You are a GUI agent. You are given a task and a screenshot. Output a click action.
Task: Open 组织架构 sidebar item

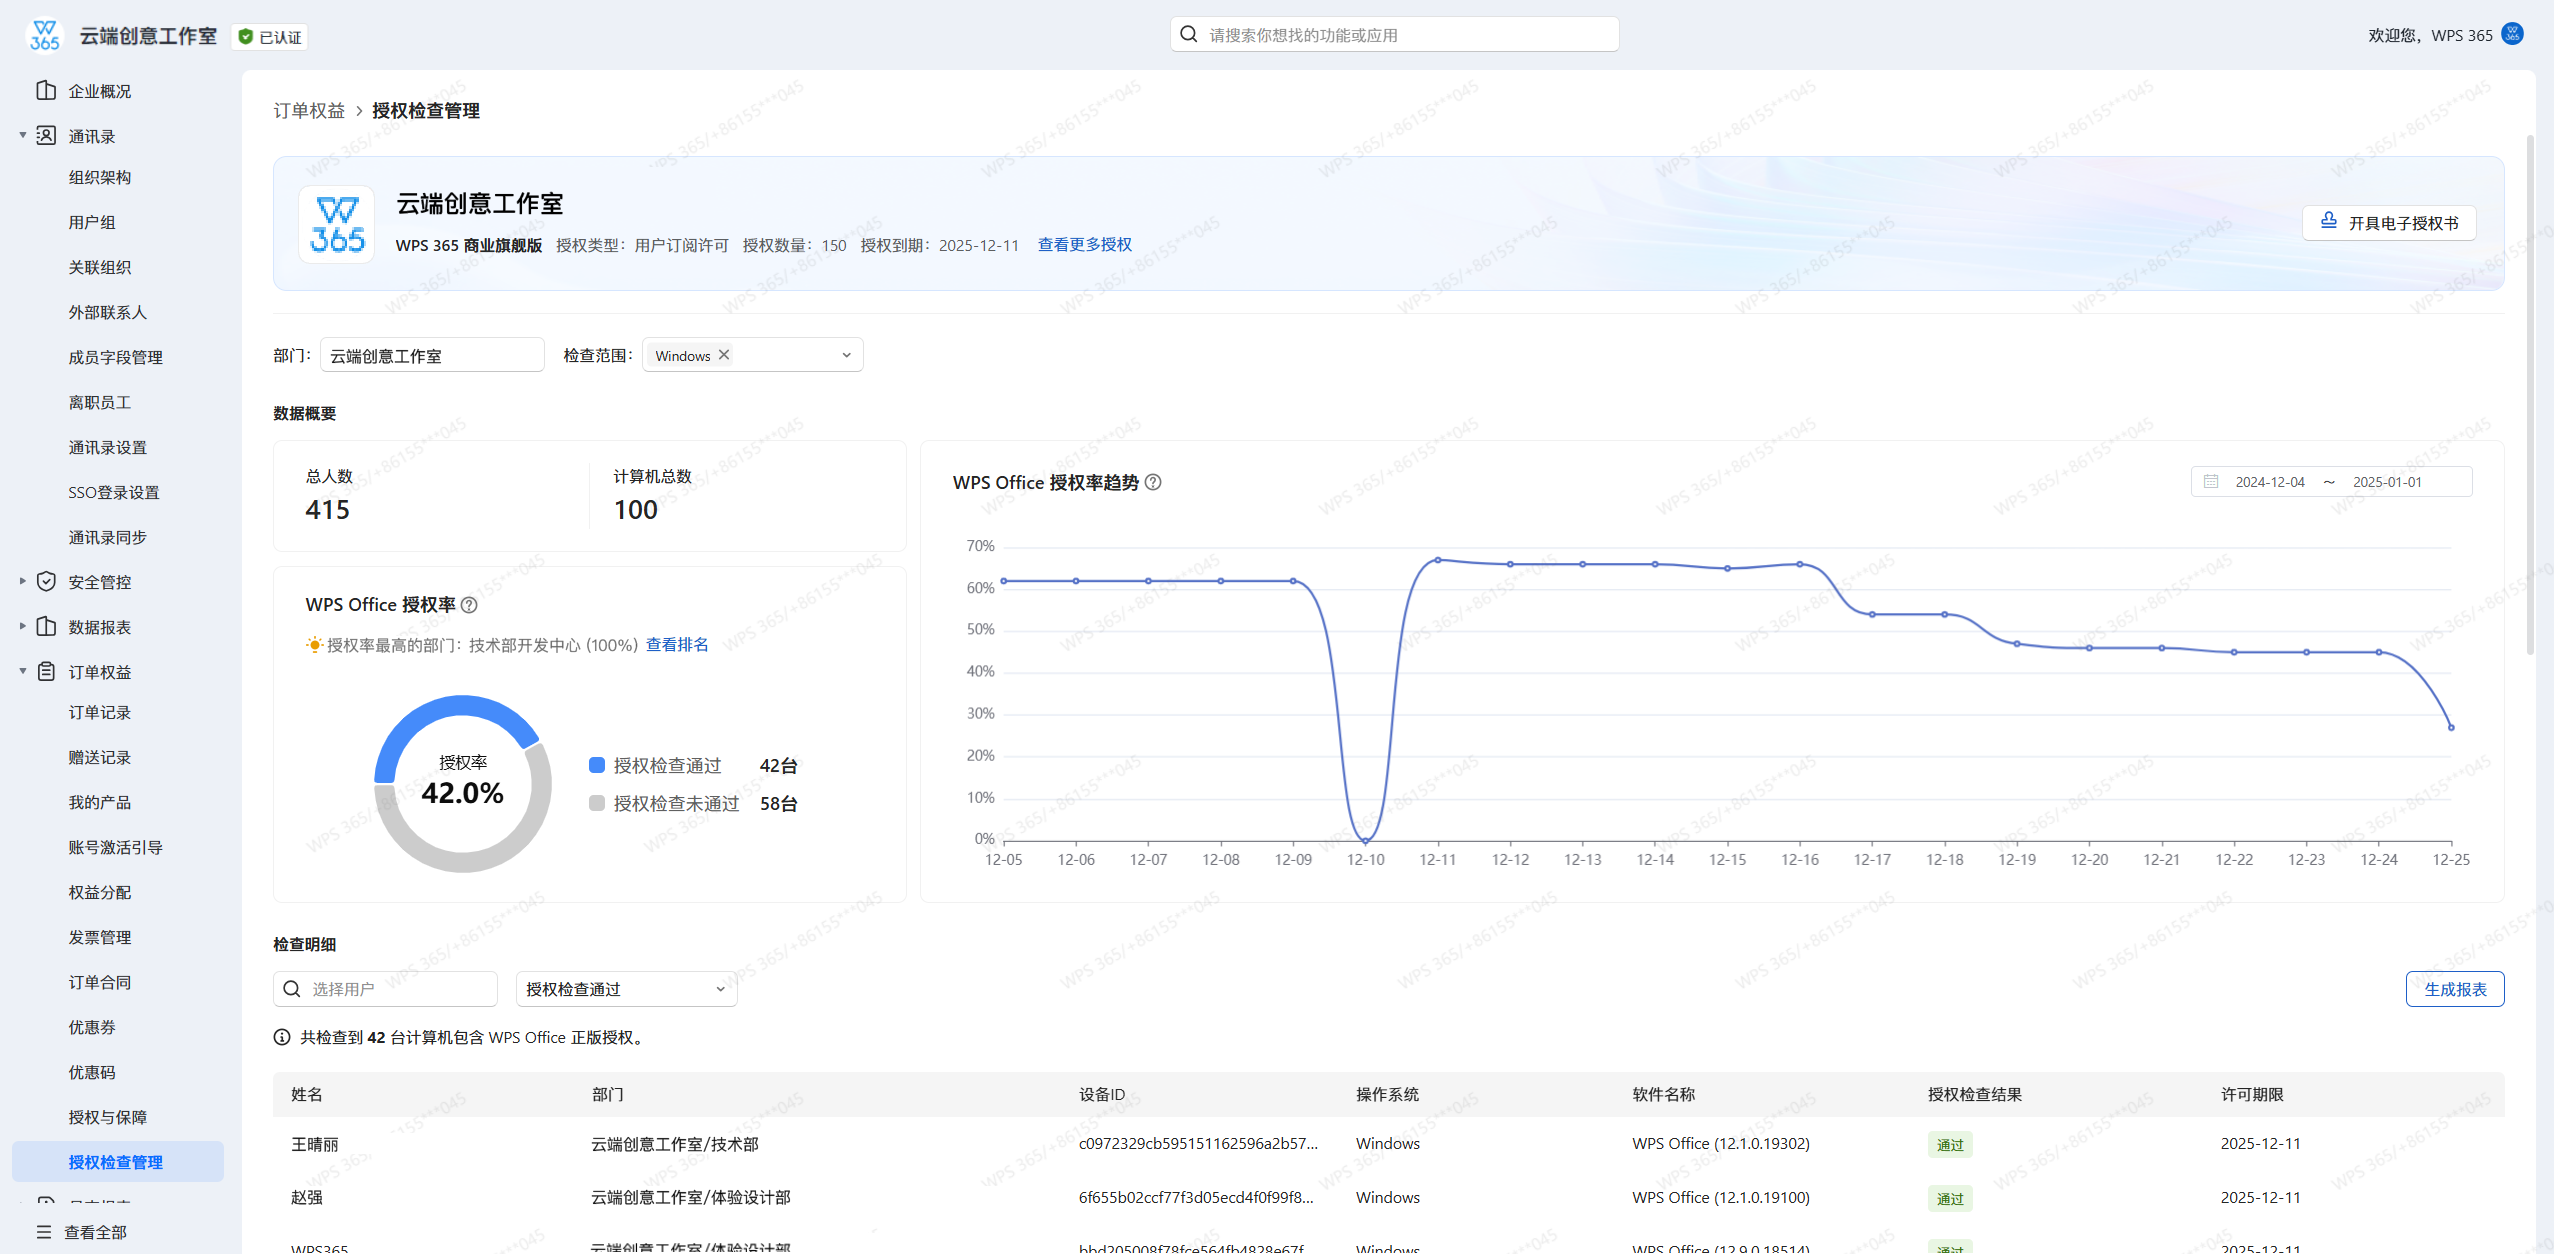pos(99,177)
